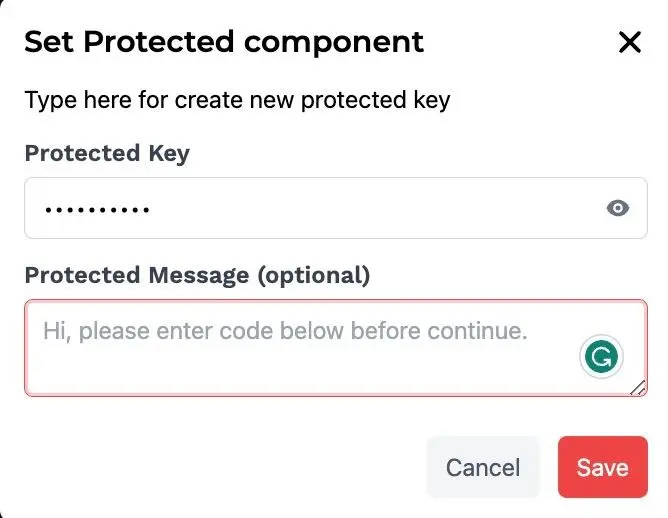Click the "Hi, please enter code" placeholder
Screen dimensions: 668x518
pyautogui.click(x=284, y=330)
